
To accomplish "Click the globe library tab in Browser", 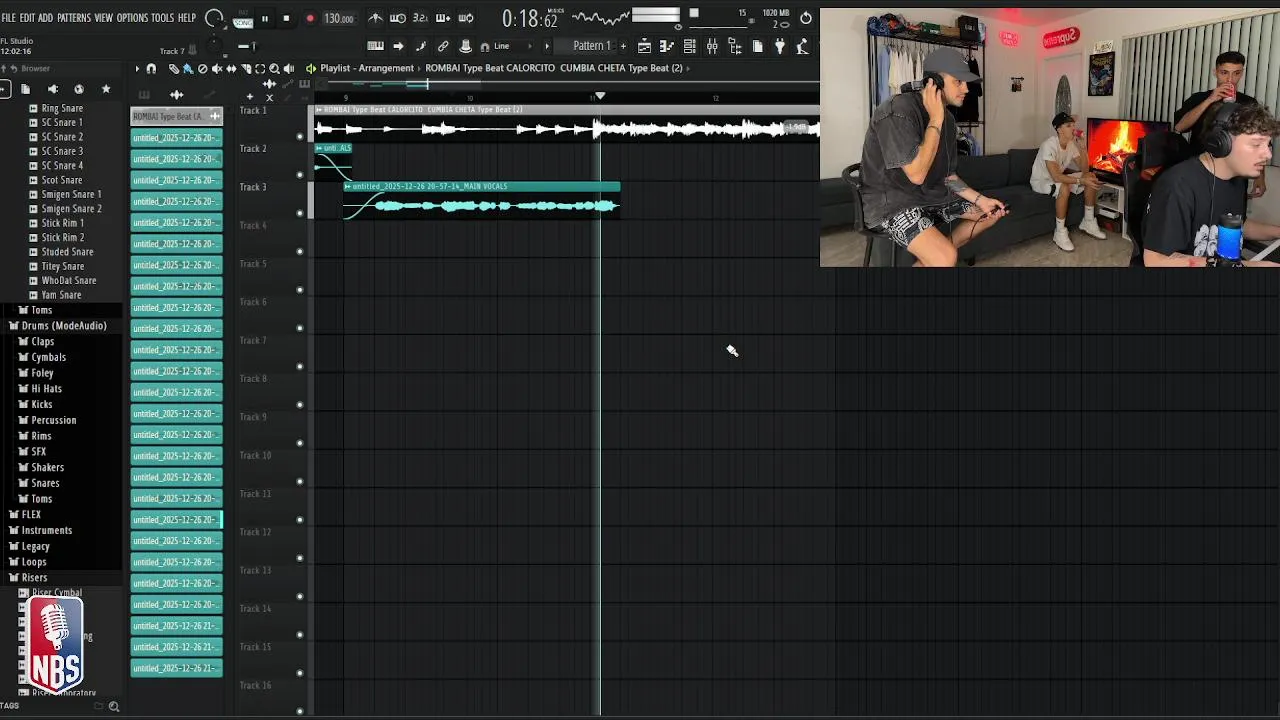I will pyautogui.click(x=79, y=89).
